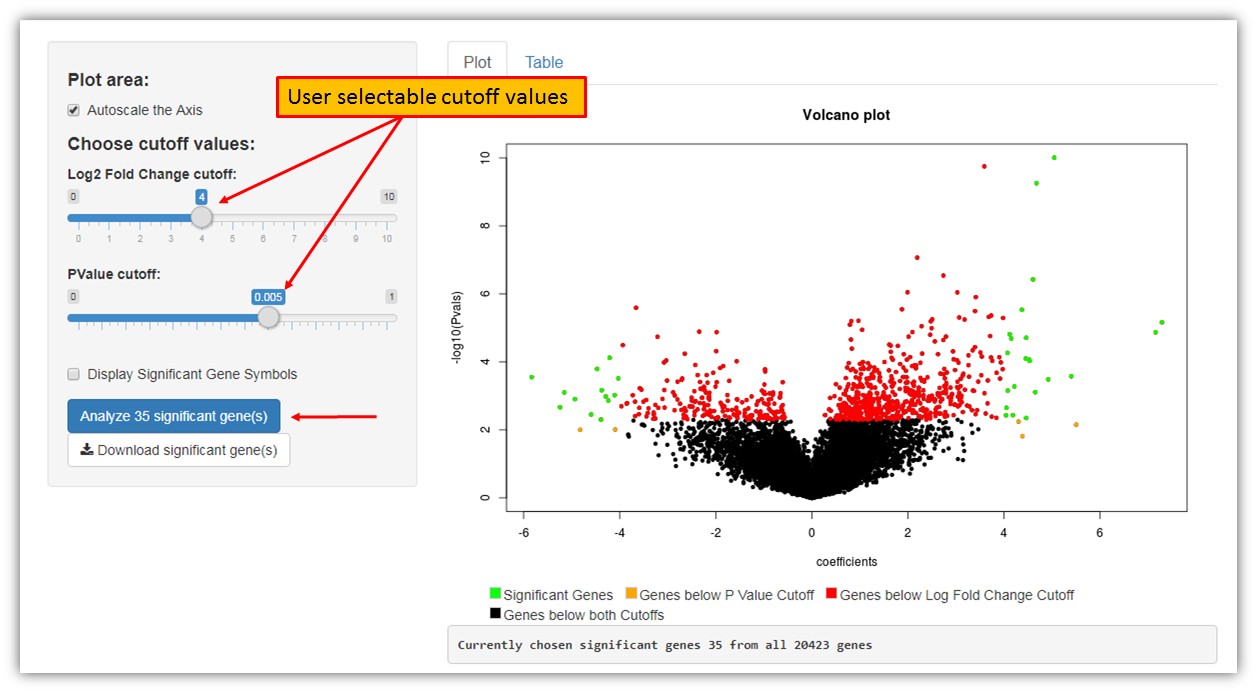The image size is (1257, 693).
Task: Click download icon on Download button
Action: 87,450
